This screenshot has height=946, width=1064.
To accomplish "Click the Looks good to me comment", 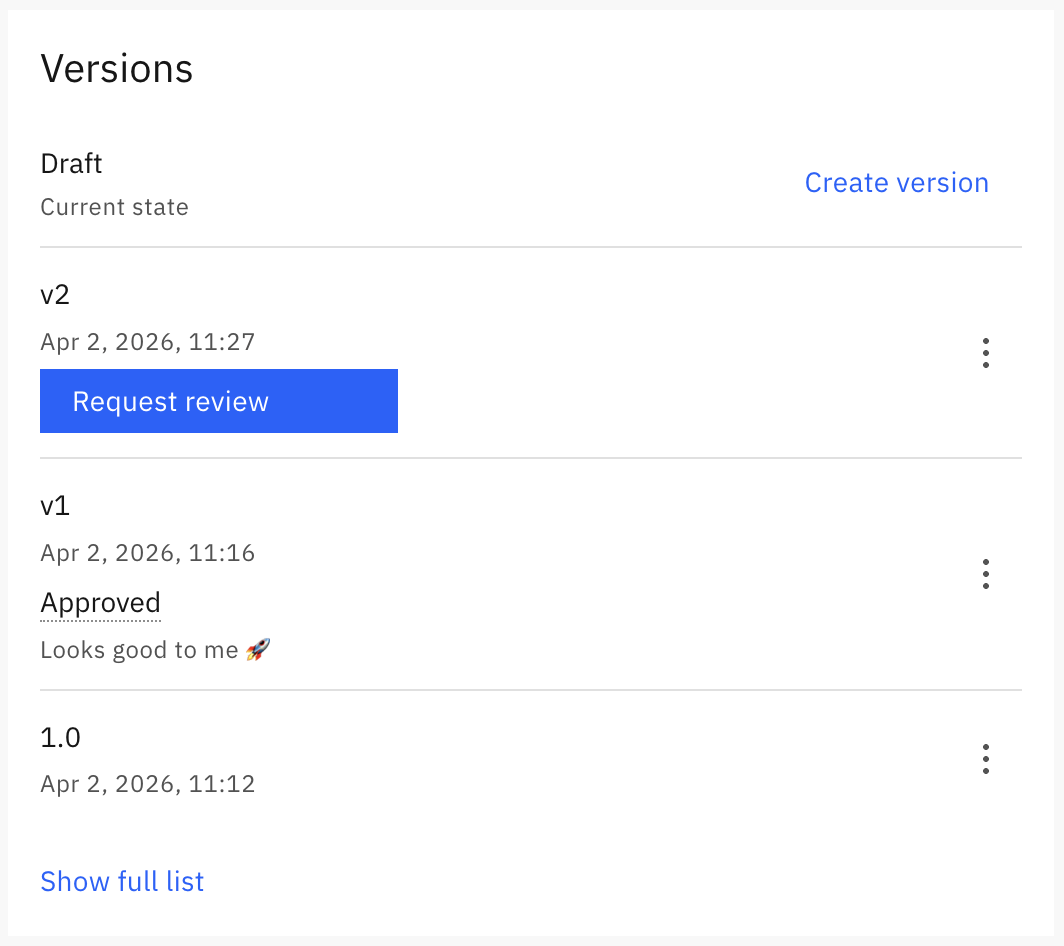I will pos(139,650).
